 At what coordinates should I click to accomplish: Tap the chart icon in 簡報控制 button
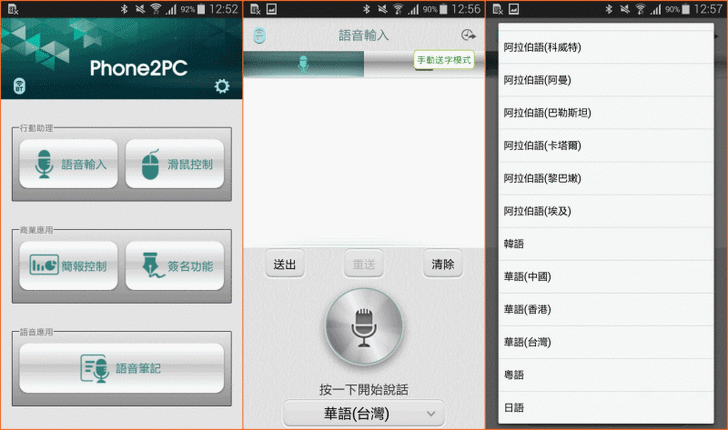(44, 265)
